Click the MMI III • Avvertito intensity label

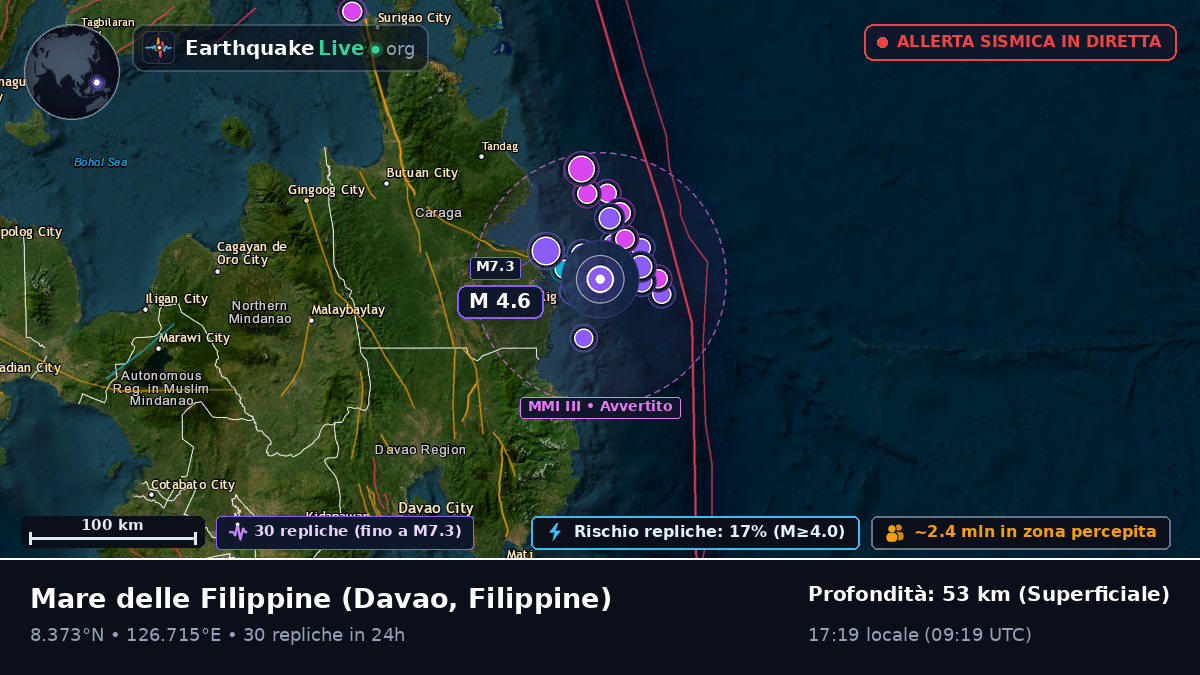(x=600, y=407)
